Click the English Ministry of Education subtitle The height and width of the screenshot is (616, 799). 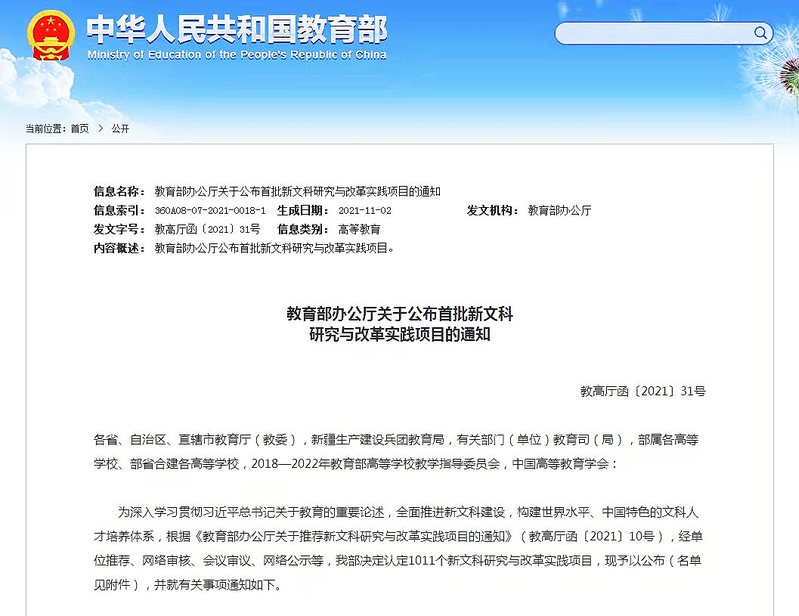(x=236, y=55)
